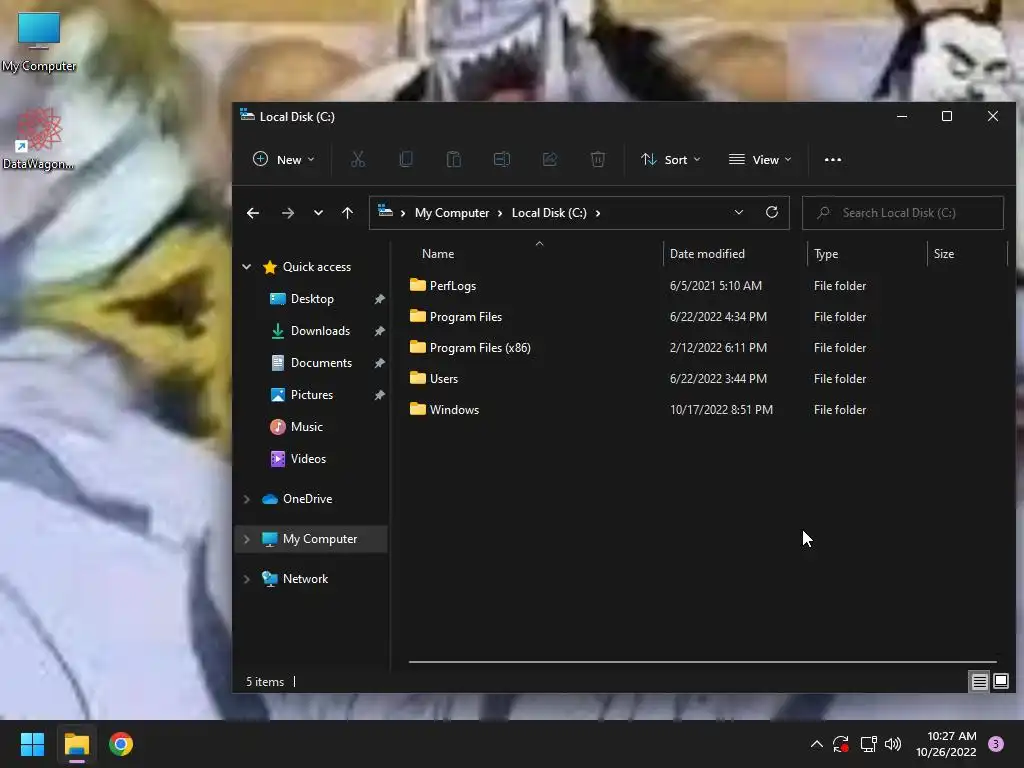Refresh the Local Disk (C:) view
The width and height of the screenshot is (1024, 768).
click(771, 212)
